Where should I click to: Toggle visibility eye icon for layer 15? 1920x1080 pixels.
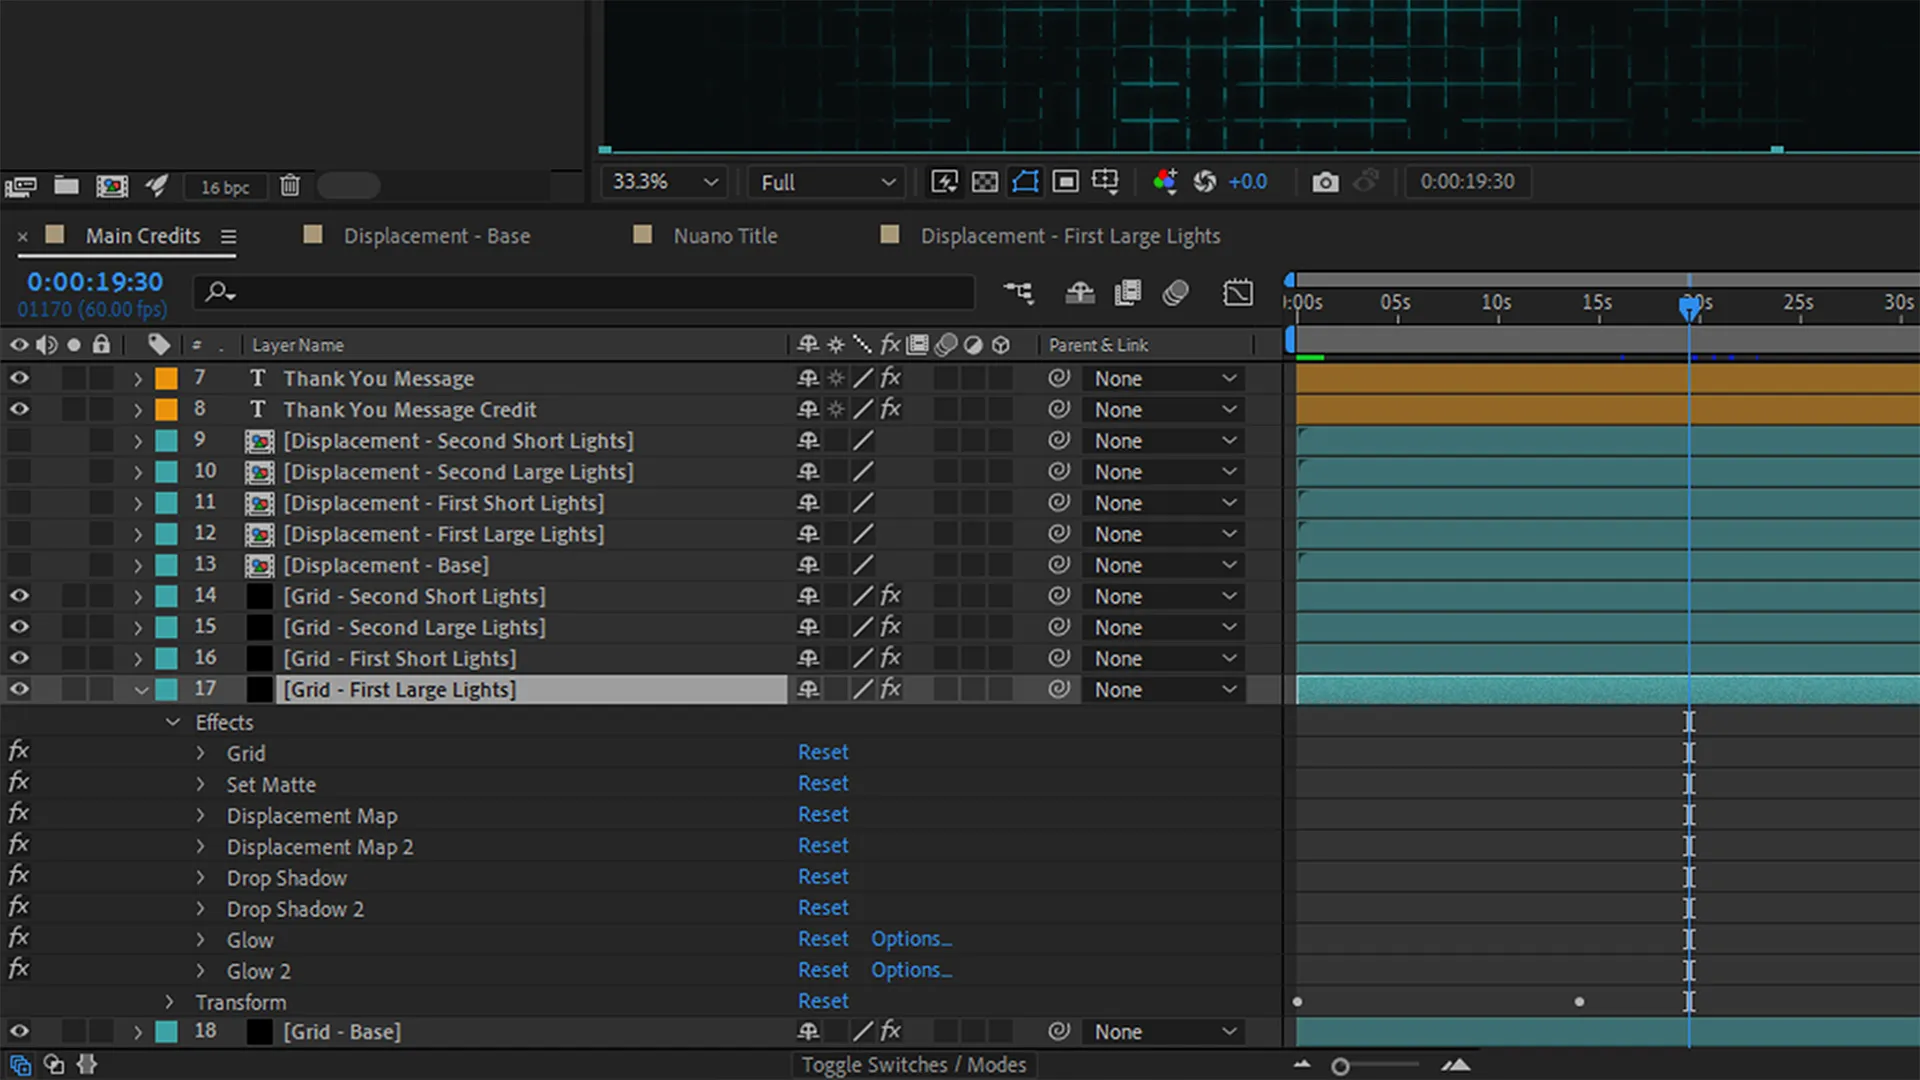(x=18, y=626)
